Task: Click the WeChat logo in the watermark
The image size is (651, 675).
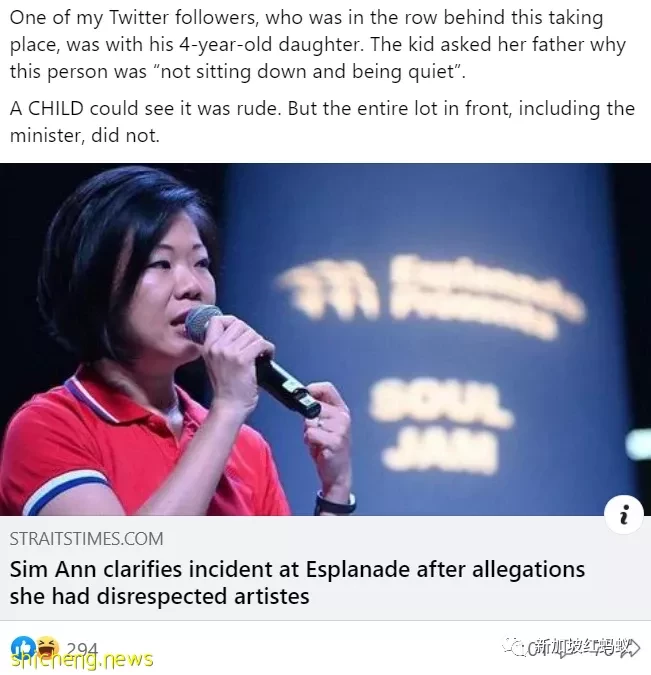Action: coord(515,646)
